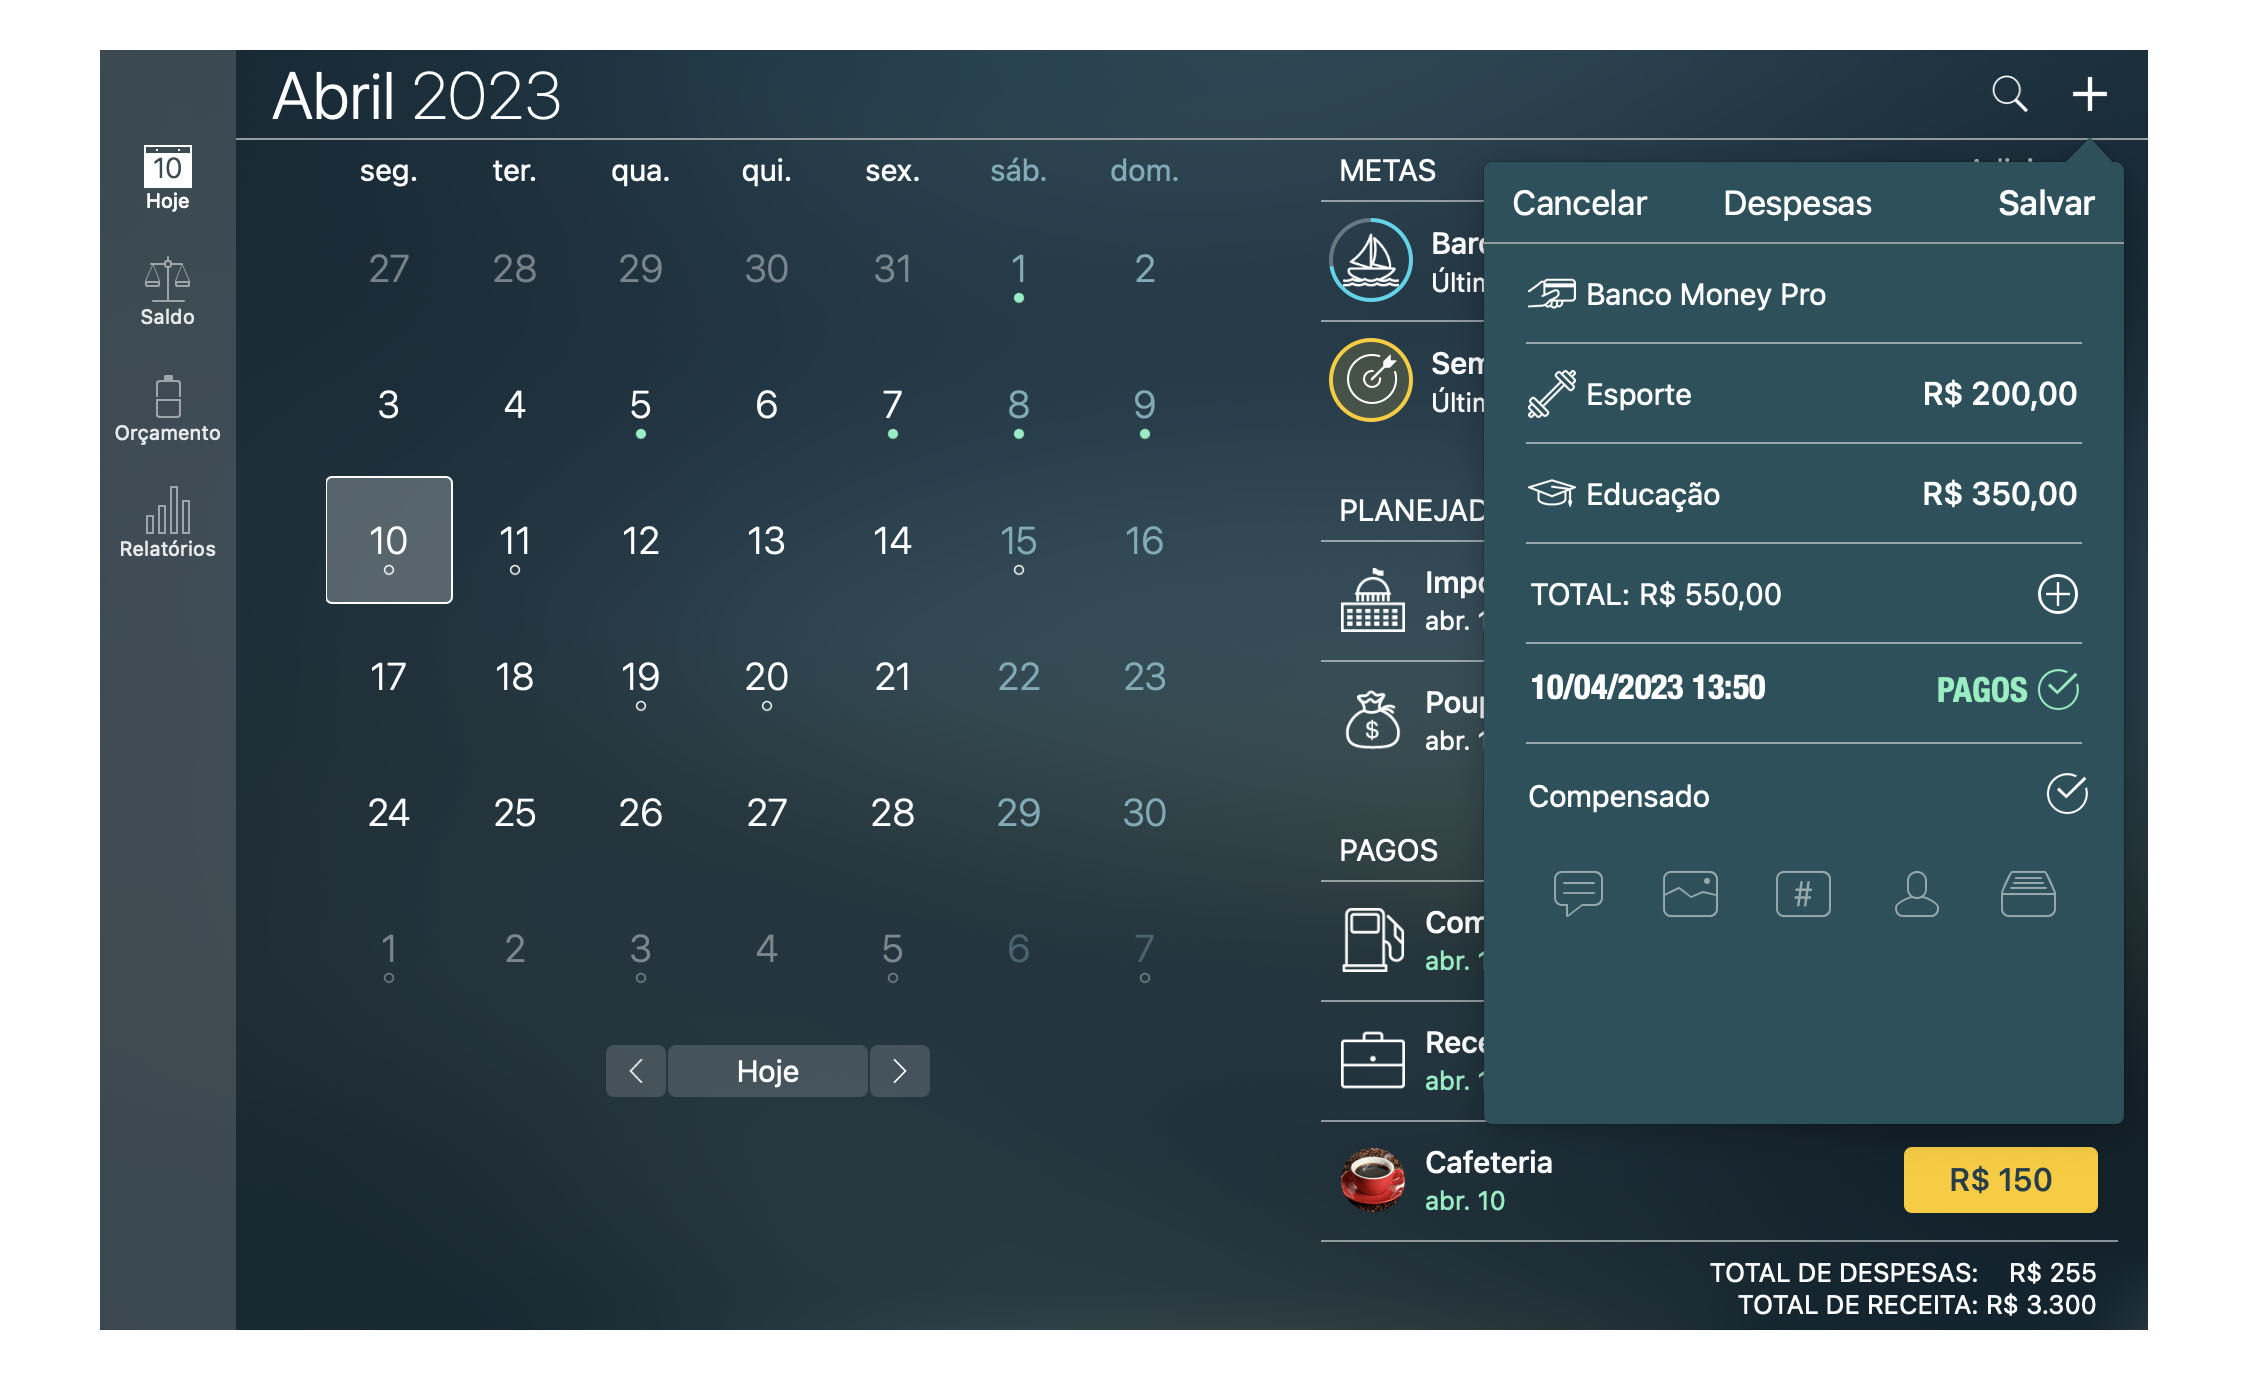The image size is (2248, 1380).
Task: Open the Despesas transaction type selector
Action: (x=1797, y=203)
